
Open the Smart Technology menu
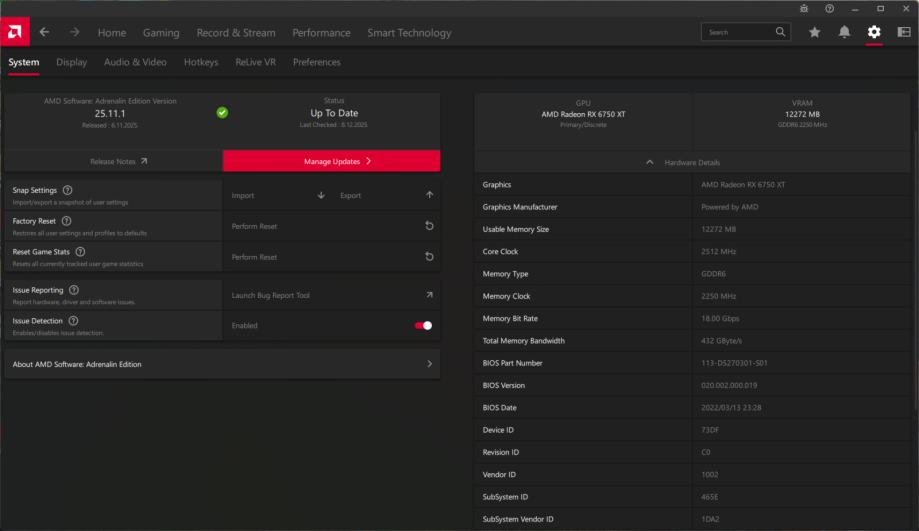coord(409,33)
